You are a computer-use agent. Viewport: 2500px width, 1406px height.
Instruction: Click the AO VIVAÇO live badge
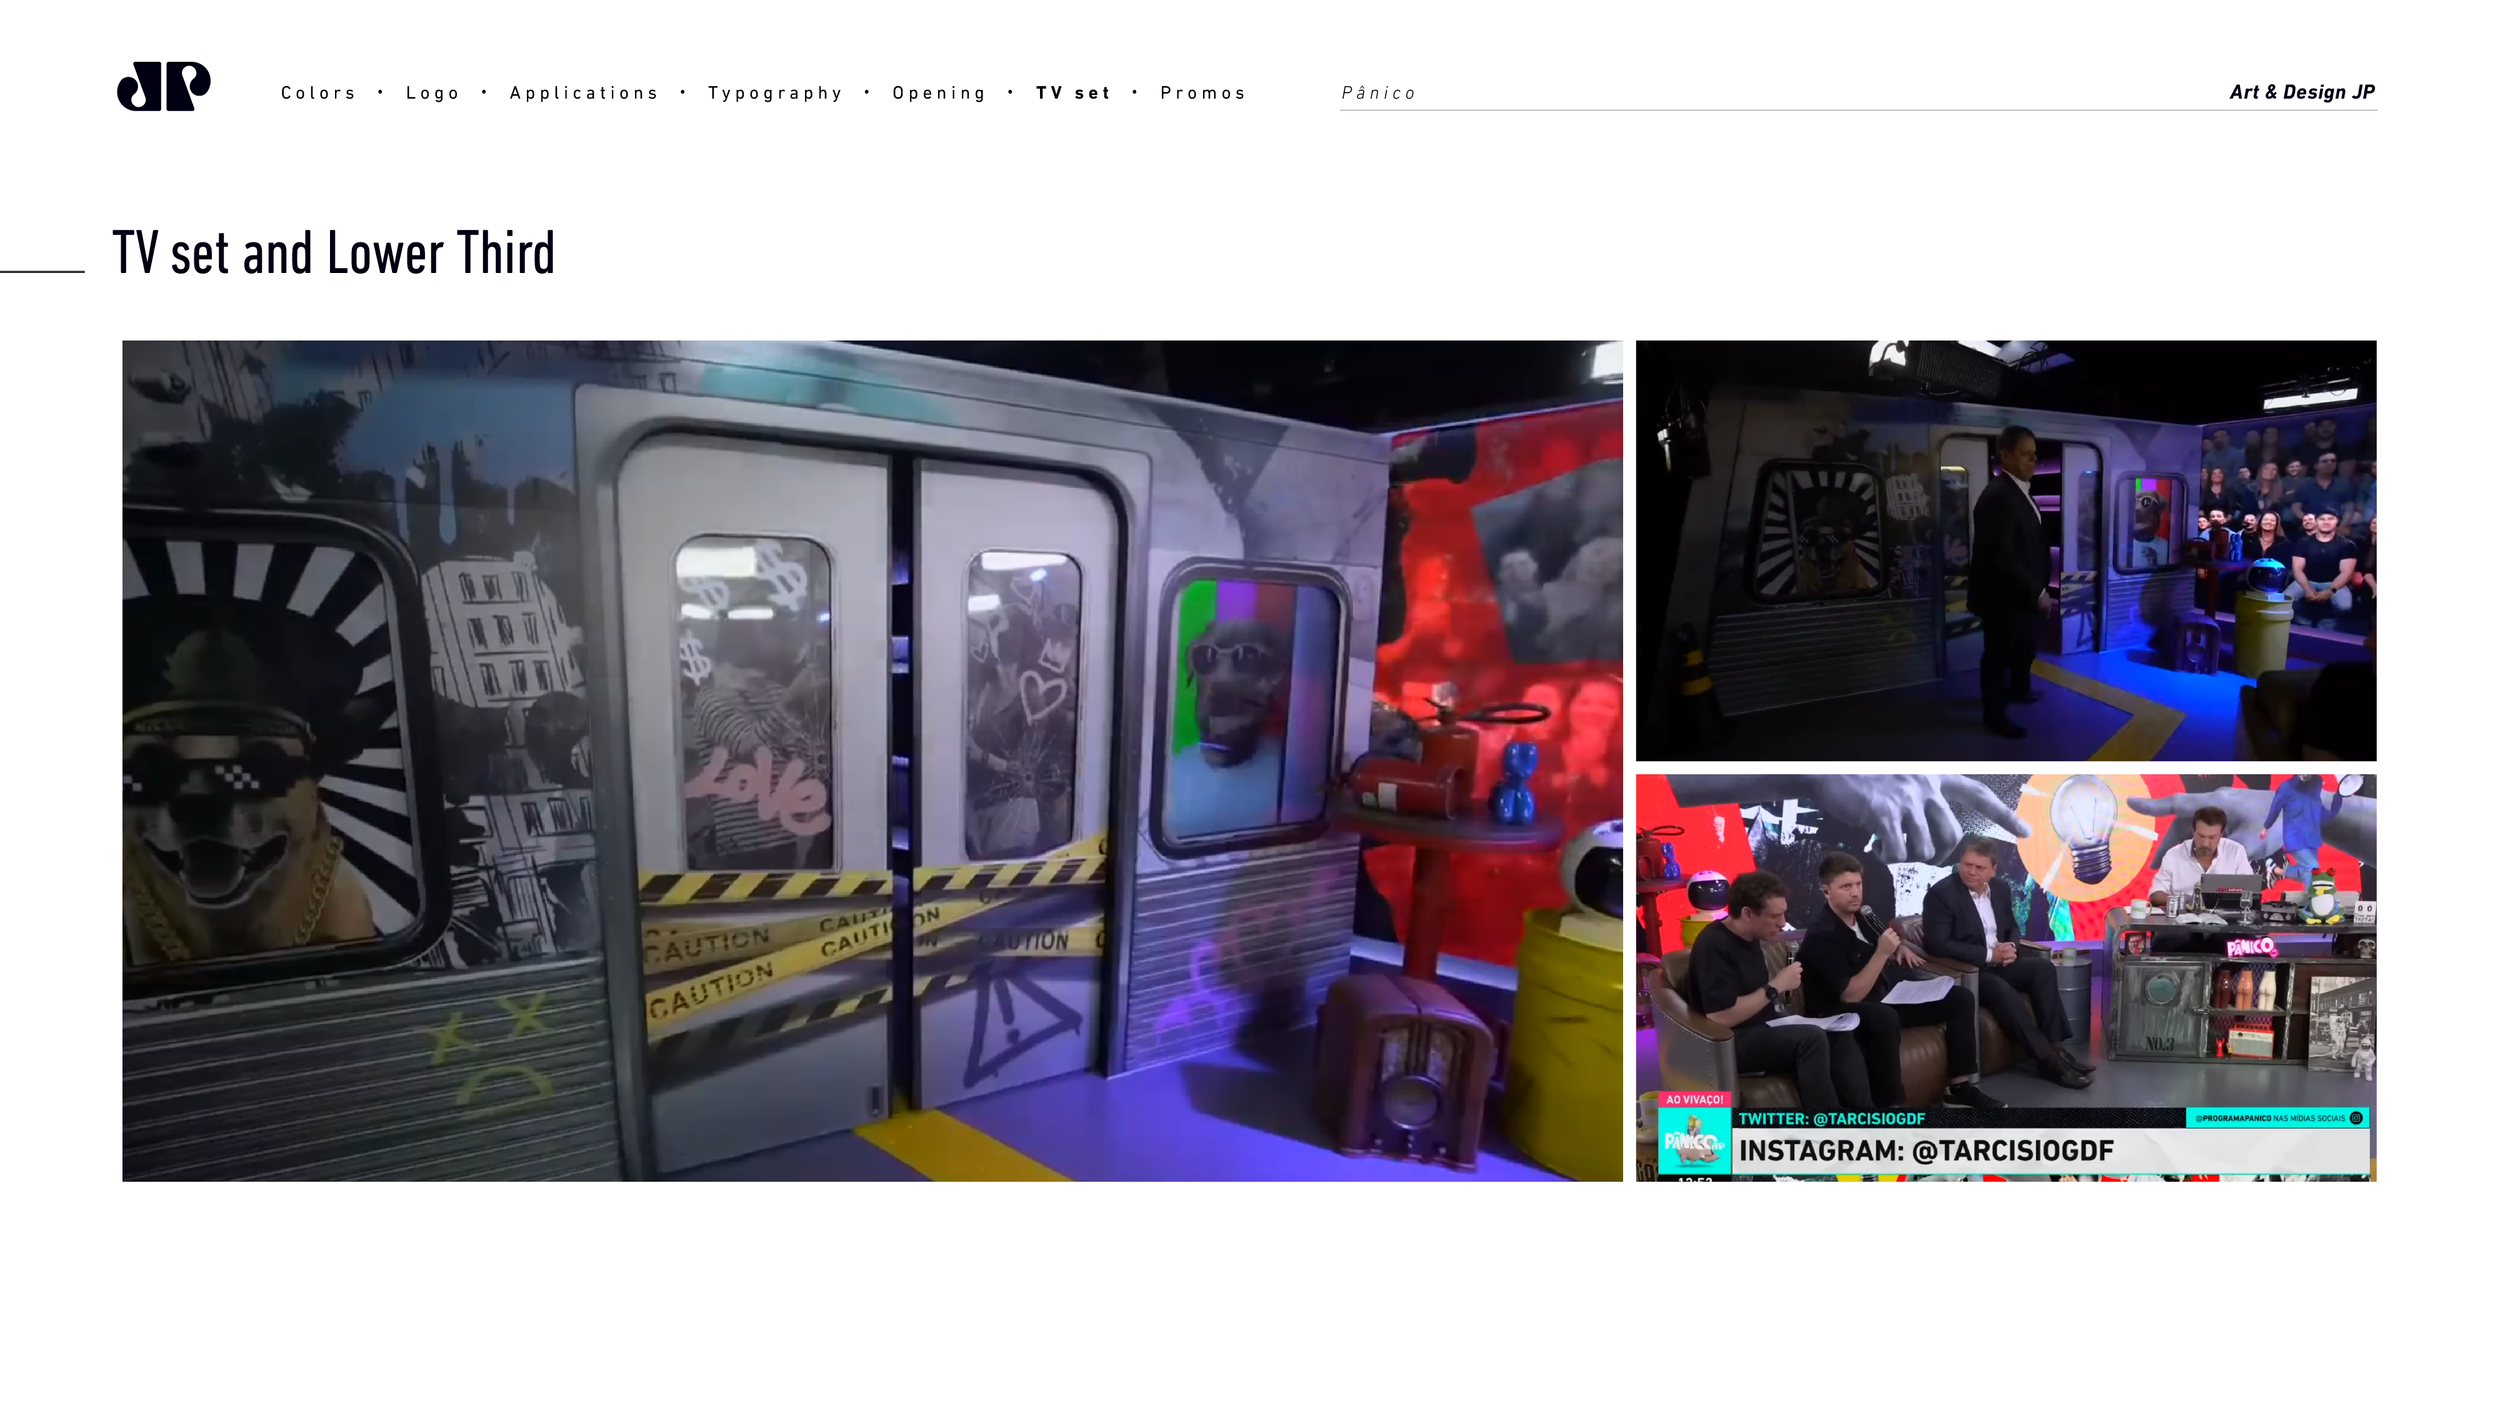coord(1694,1099)
